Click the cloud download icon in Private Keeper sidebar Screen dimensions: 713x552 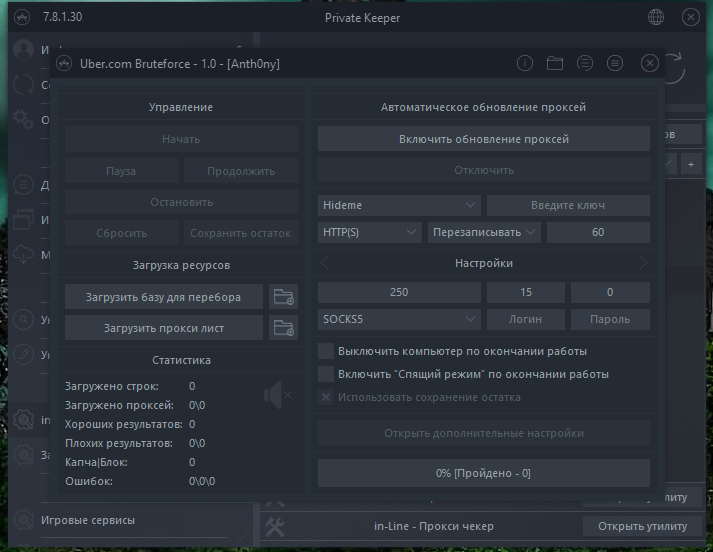[23, 255]
